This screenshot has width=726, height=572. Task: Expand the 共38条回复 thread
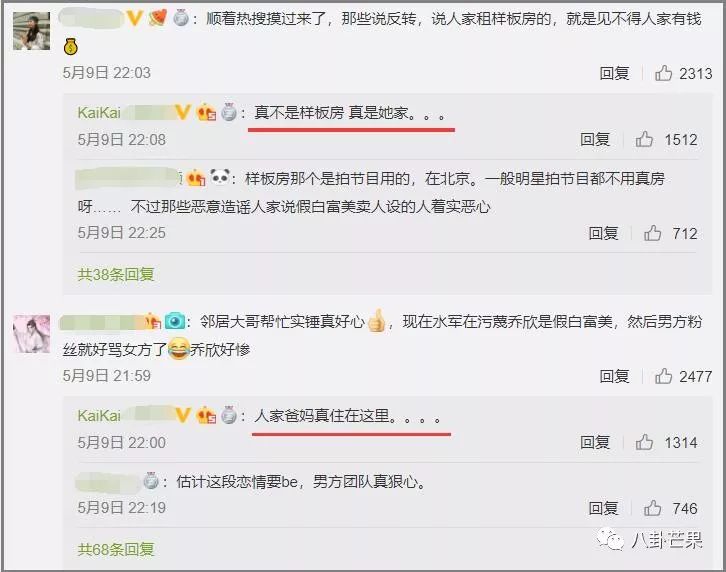[x=116, y=274]
